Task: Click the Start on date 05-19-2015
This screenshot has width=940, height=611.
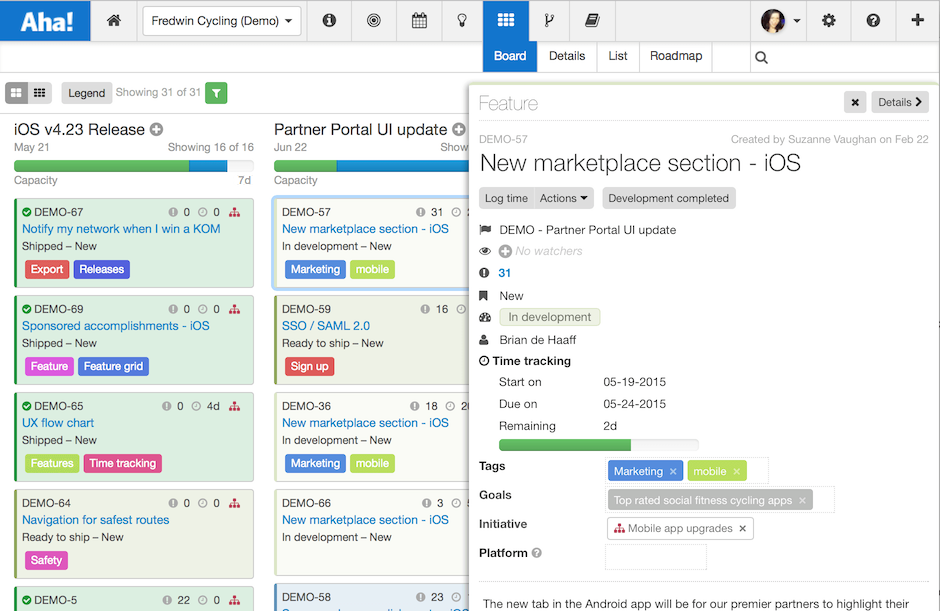Action: click(634, 383)
